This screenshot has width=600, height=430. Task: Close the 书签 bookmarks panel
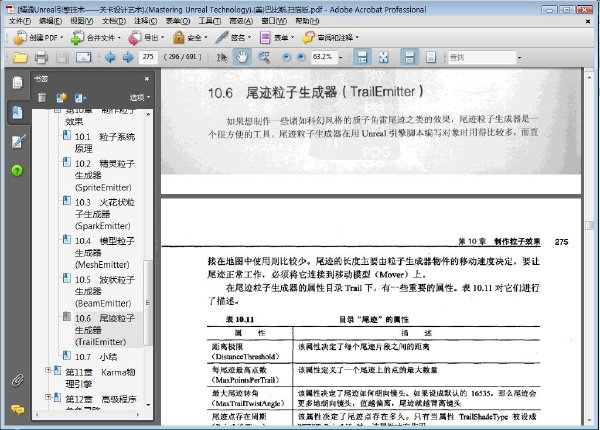click(147, 79)
